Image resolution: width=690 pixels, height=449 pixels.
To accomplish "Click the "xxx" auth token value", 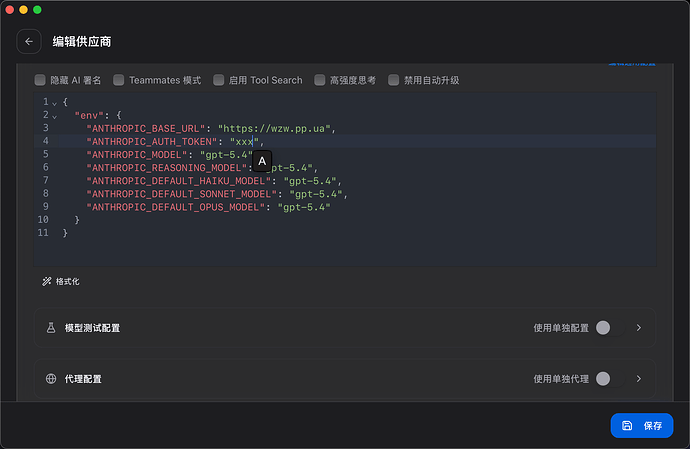I will (x=244, y=142).
